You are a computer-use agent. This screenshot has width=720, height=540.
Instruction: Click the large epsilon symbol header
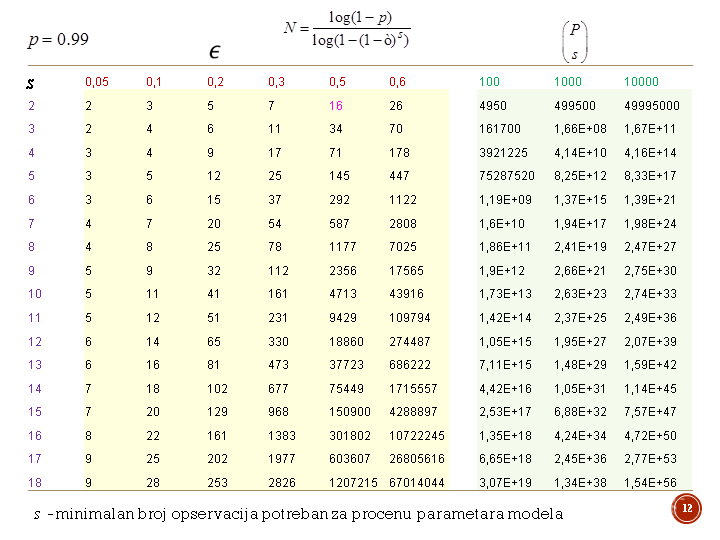(214, 52)
